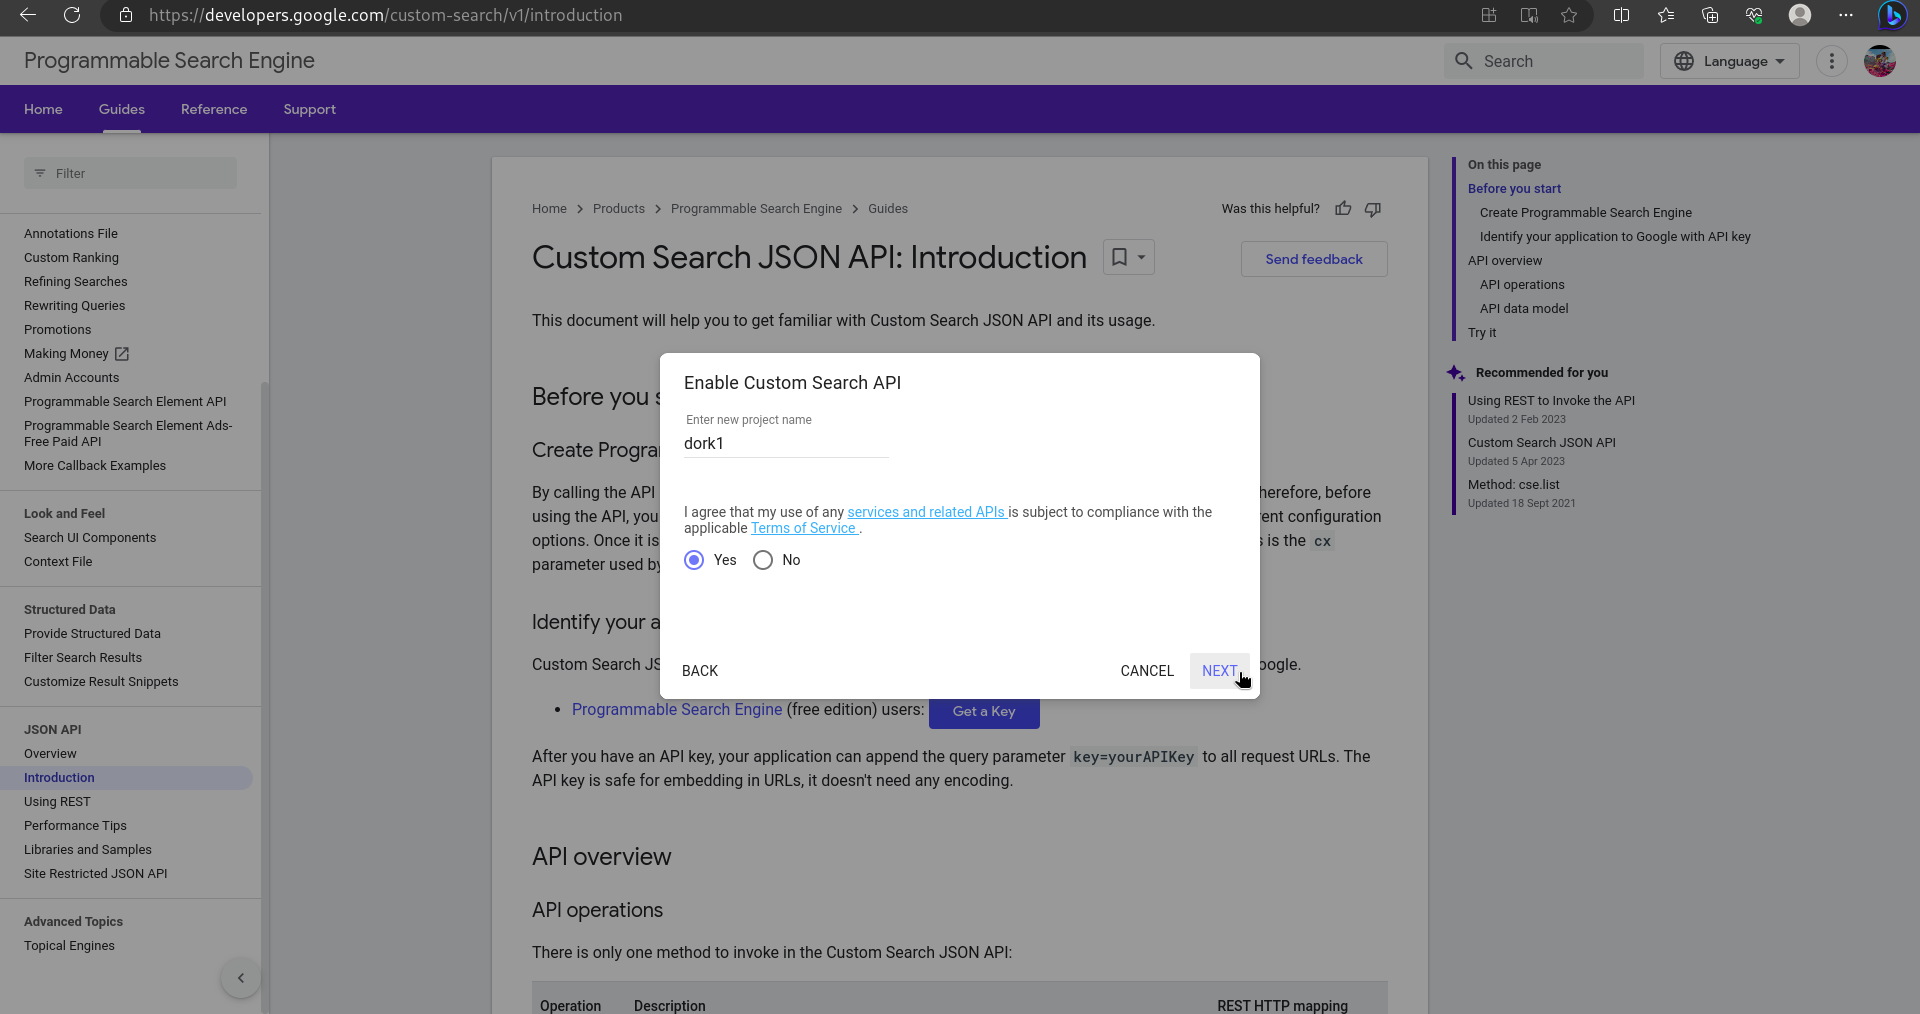
Task: Open browser profile avatar icon
Action: click(x=1800, y=15)
